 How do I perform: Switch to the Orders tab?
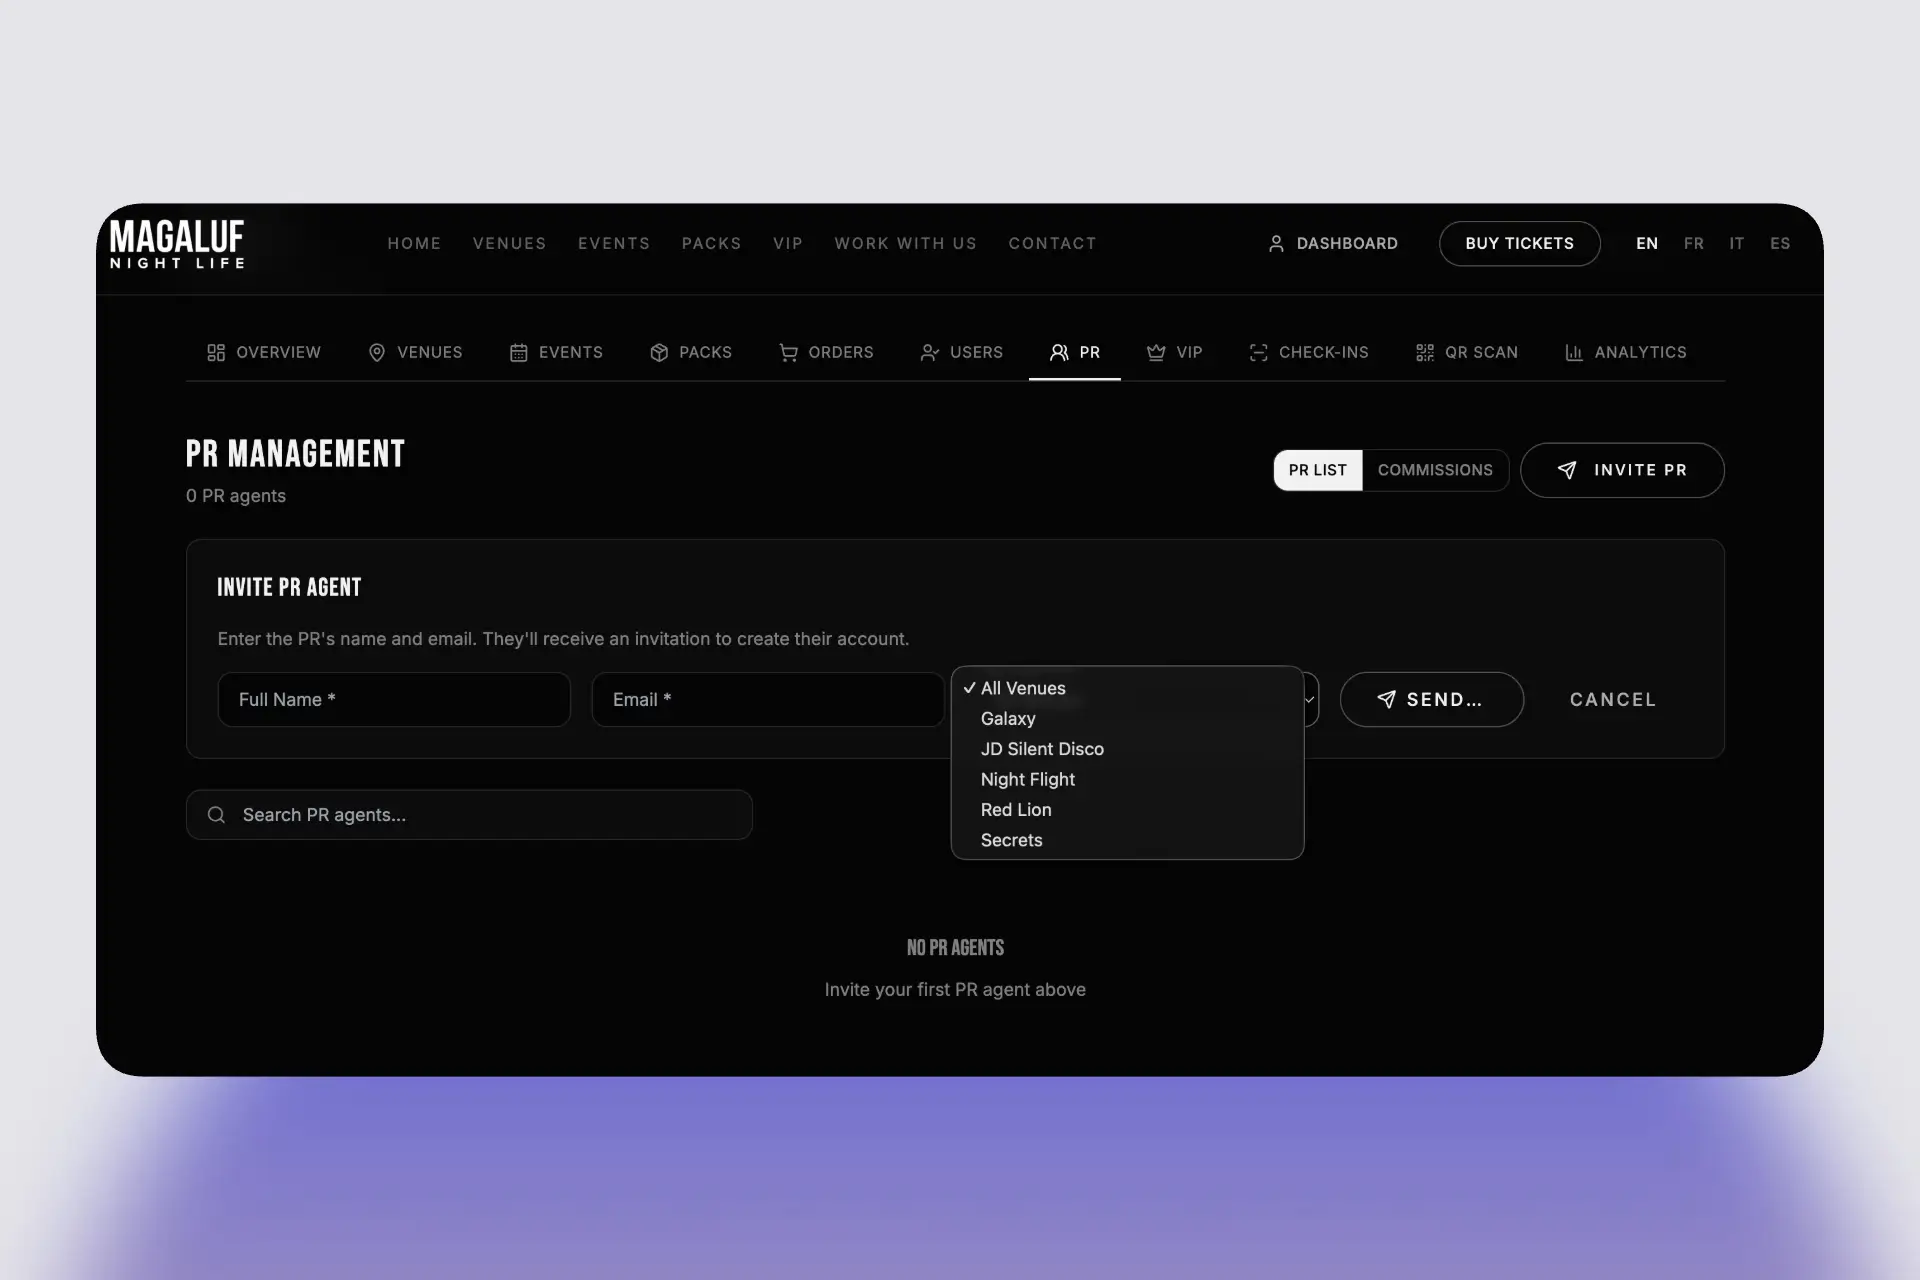tap(826, 353)
